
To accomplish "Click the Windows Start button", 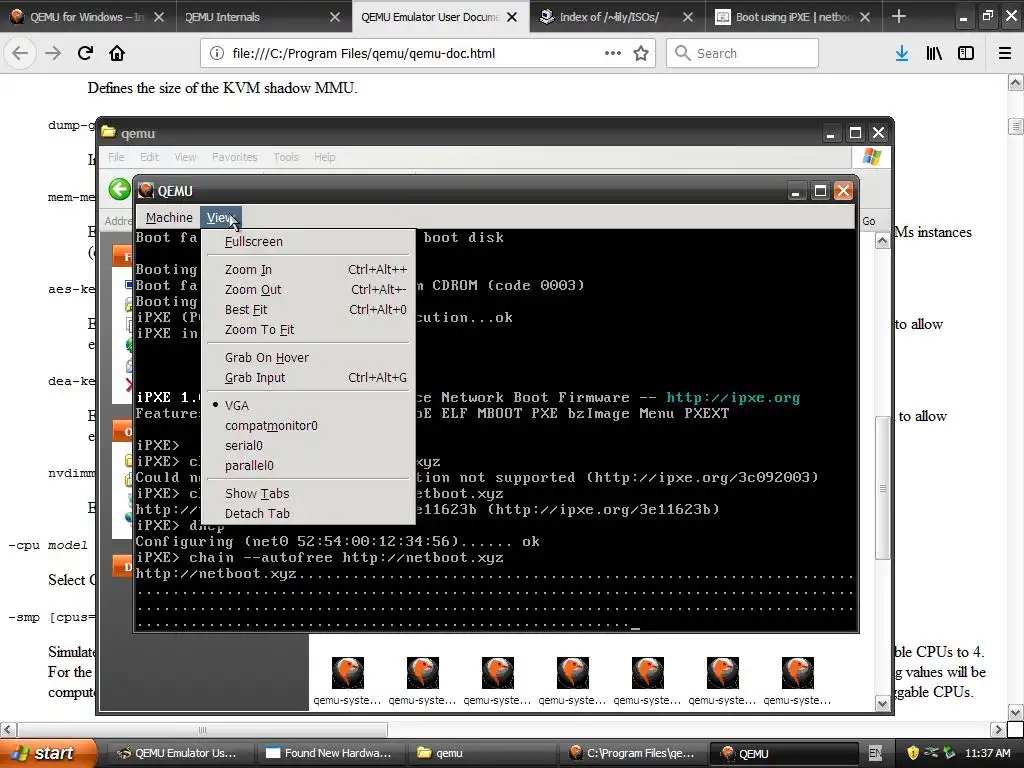I will tap(47, 753).
